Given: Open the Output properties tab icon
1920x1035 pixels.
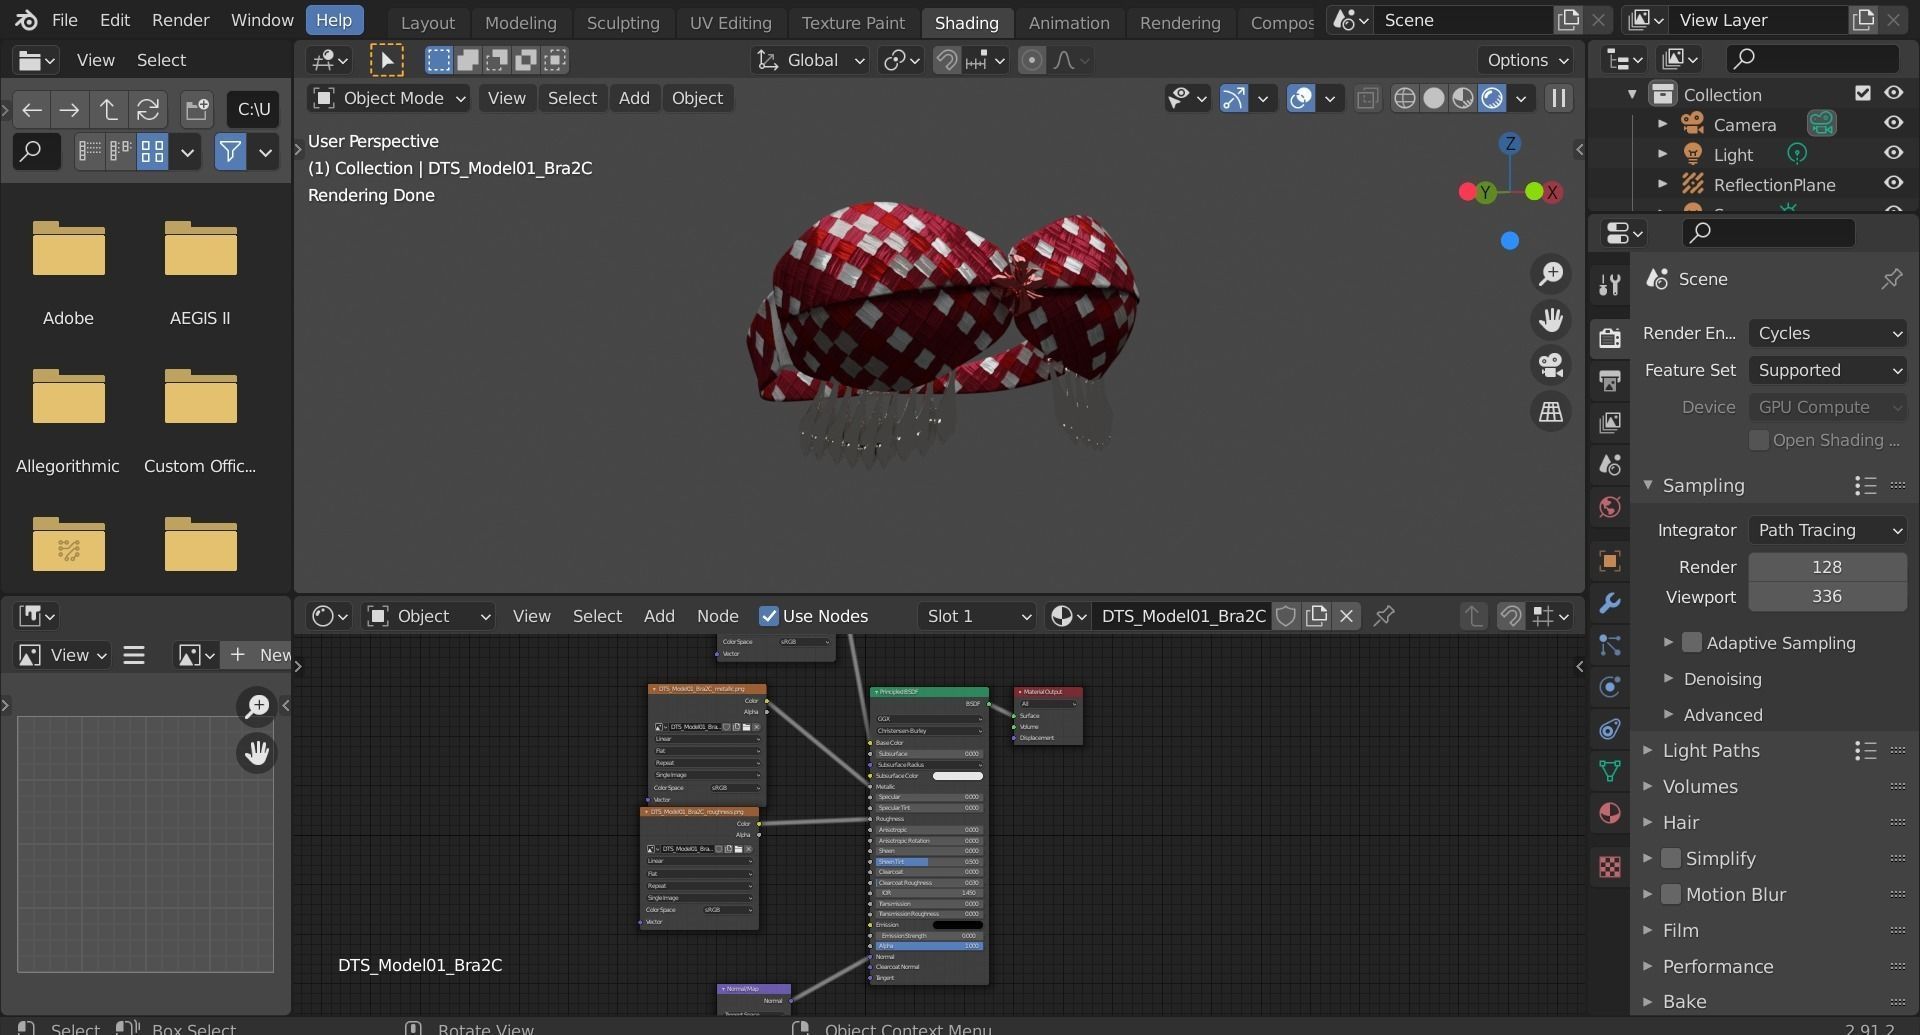Looking at the screenshot, I should click(1609, 380).
